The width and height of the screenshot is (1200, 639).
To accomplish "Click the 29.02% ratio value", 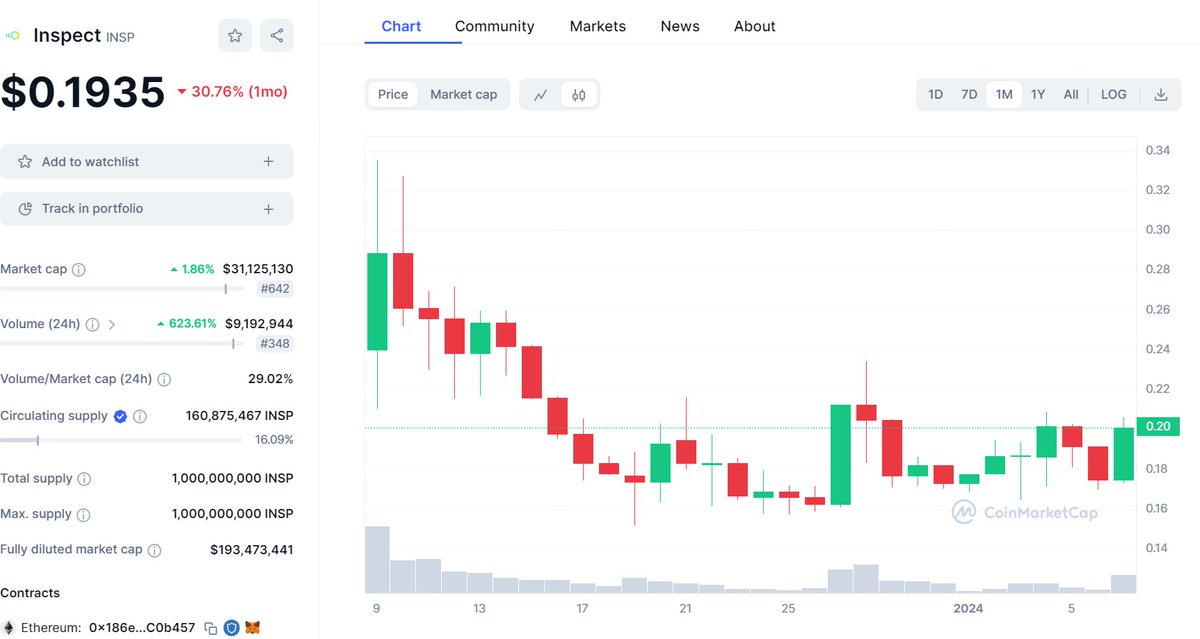I will [271, 379].
